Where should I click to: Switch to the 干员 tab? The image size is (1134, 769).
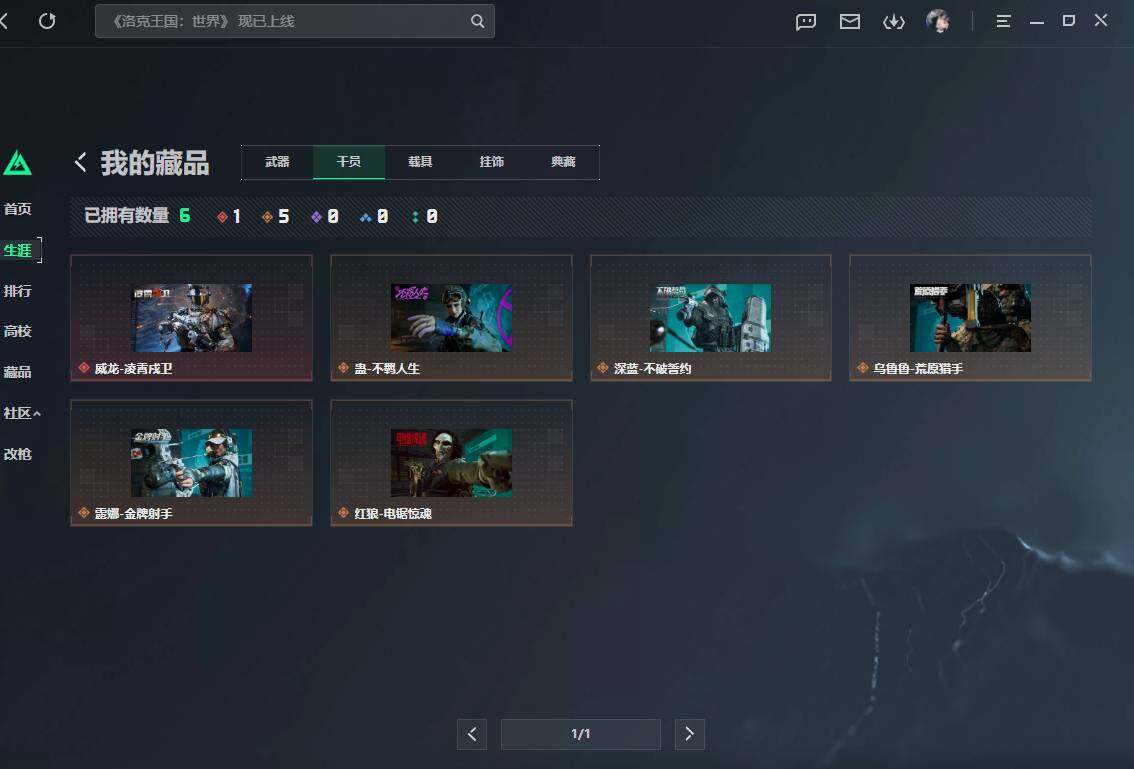click(349, 162)
